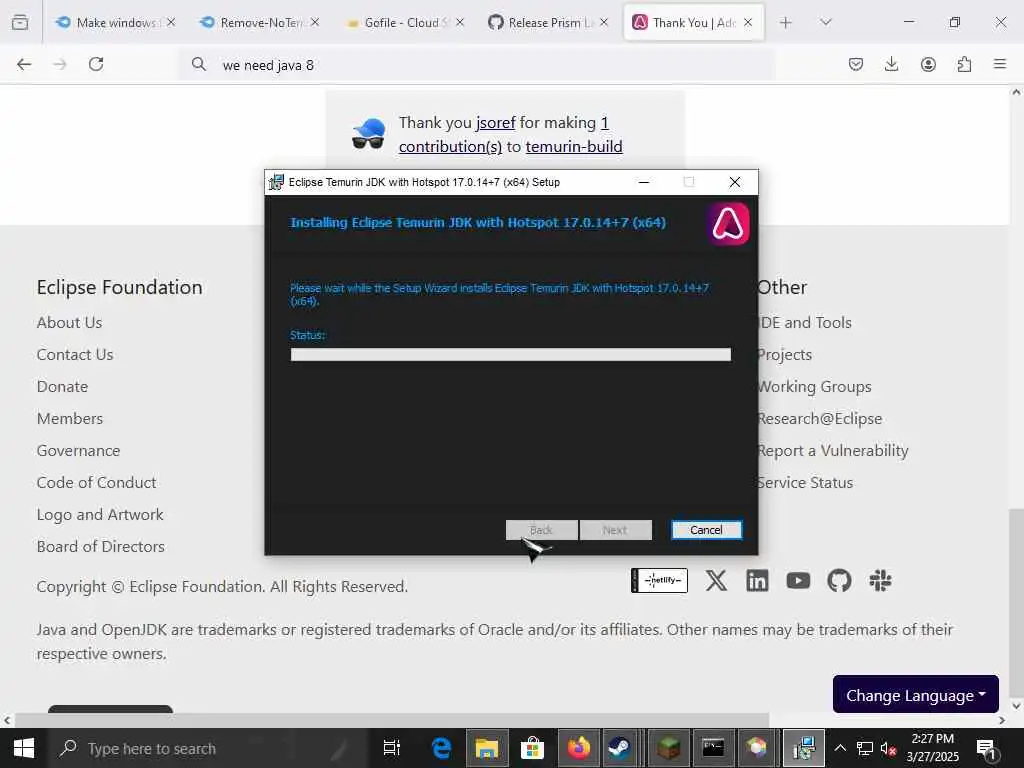The height and width of the screenshot is (768, 1024).
Task: Open the Research@Eclipse link
Action: point(820,419)
